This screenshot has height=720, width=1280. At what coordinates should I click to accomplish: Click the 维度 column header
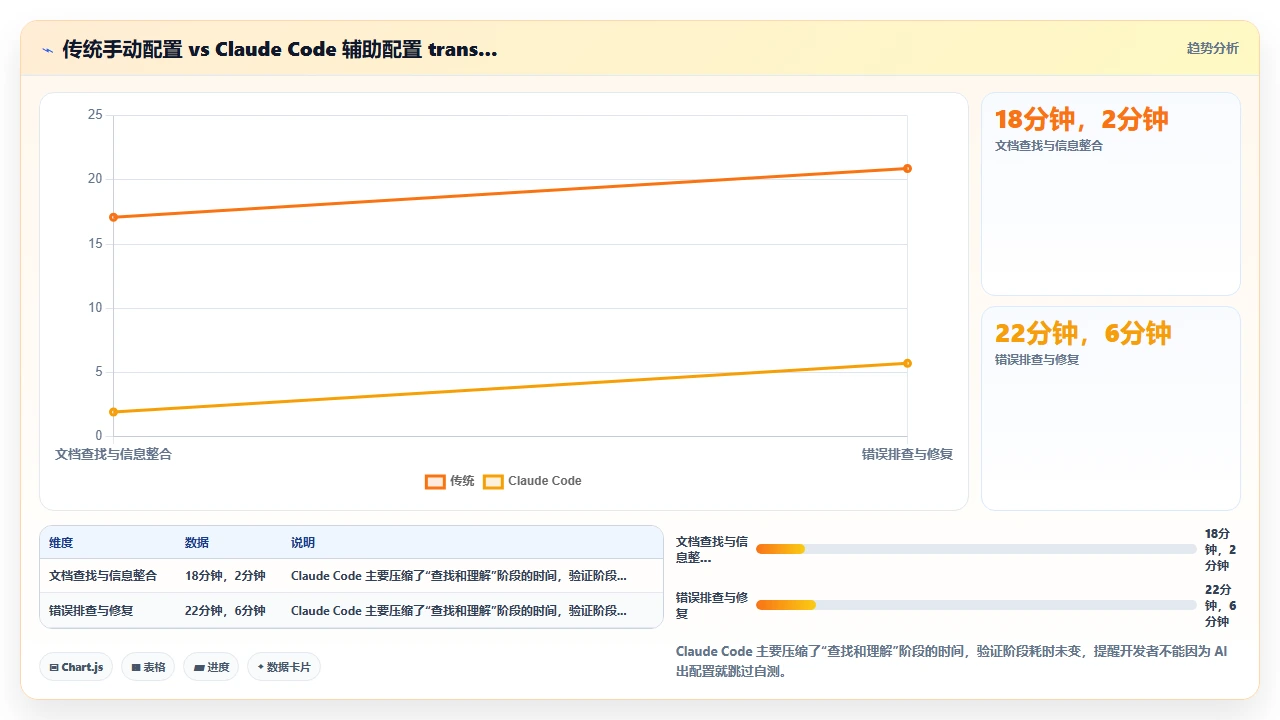pos(61,543)
